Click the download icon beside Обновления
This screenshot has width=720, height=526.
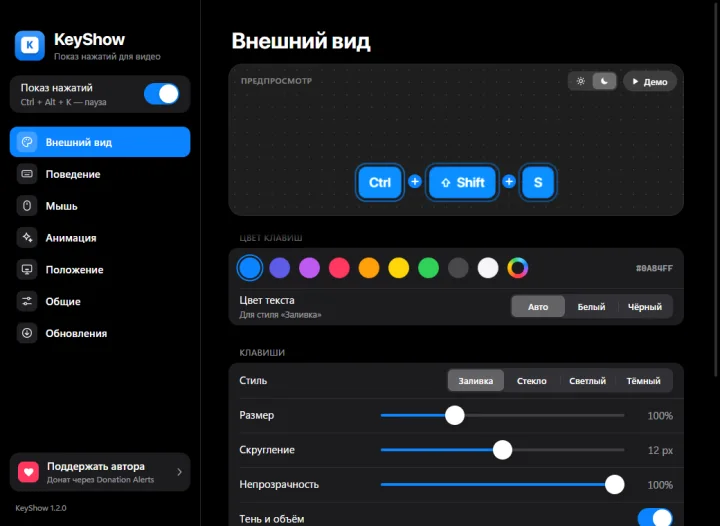tap(27, 333)
